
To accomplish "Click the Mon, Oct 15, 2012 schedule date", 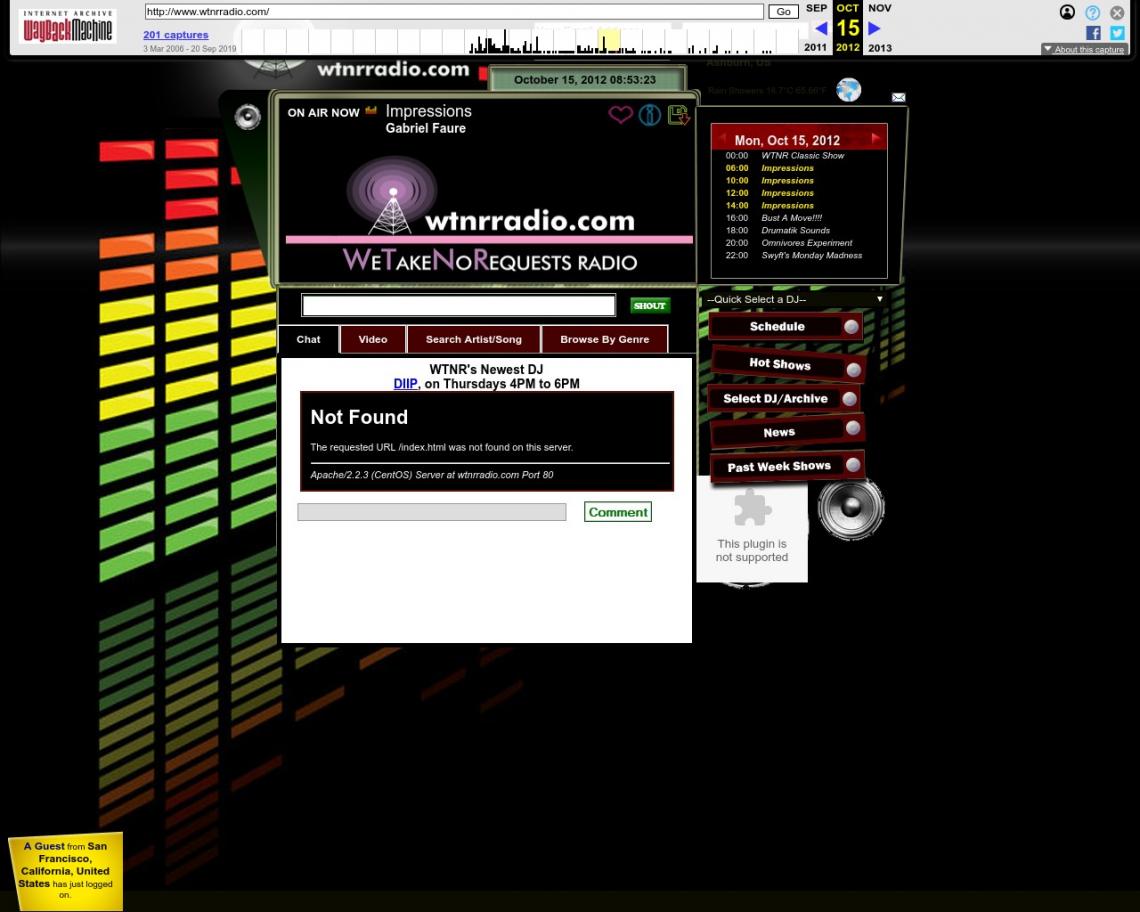I will [787, 140].
